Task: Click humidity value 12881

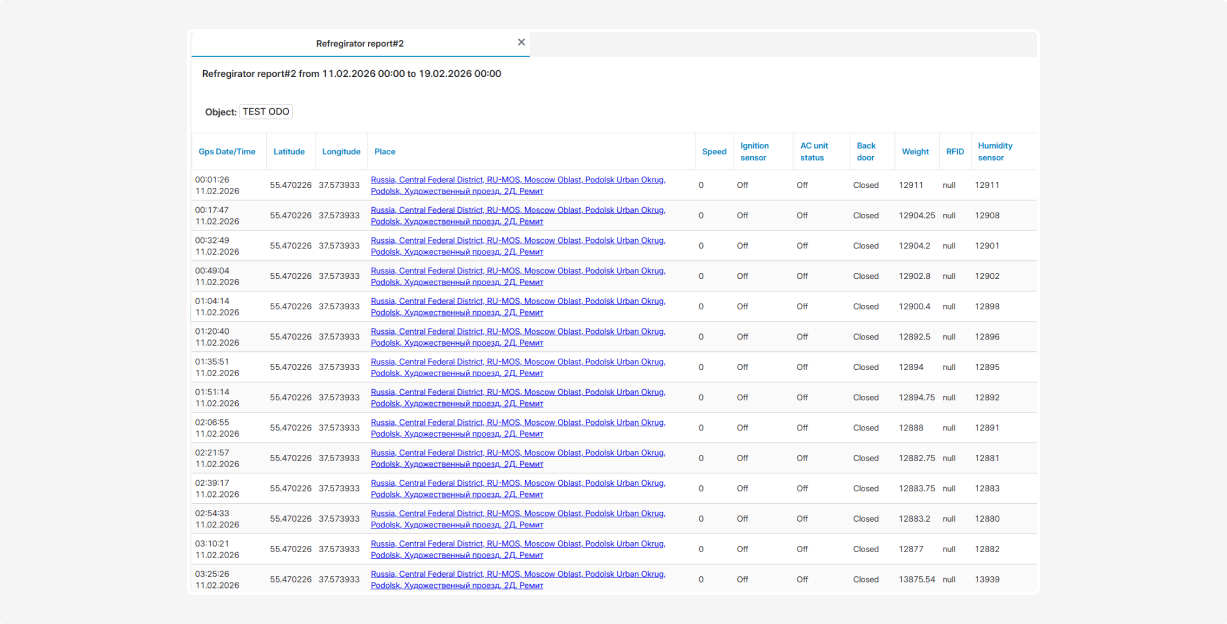Action: pos(987,459)
